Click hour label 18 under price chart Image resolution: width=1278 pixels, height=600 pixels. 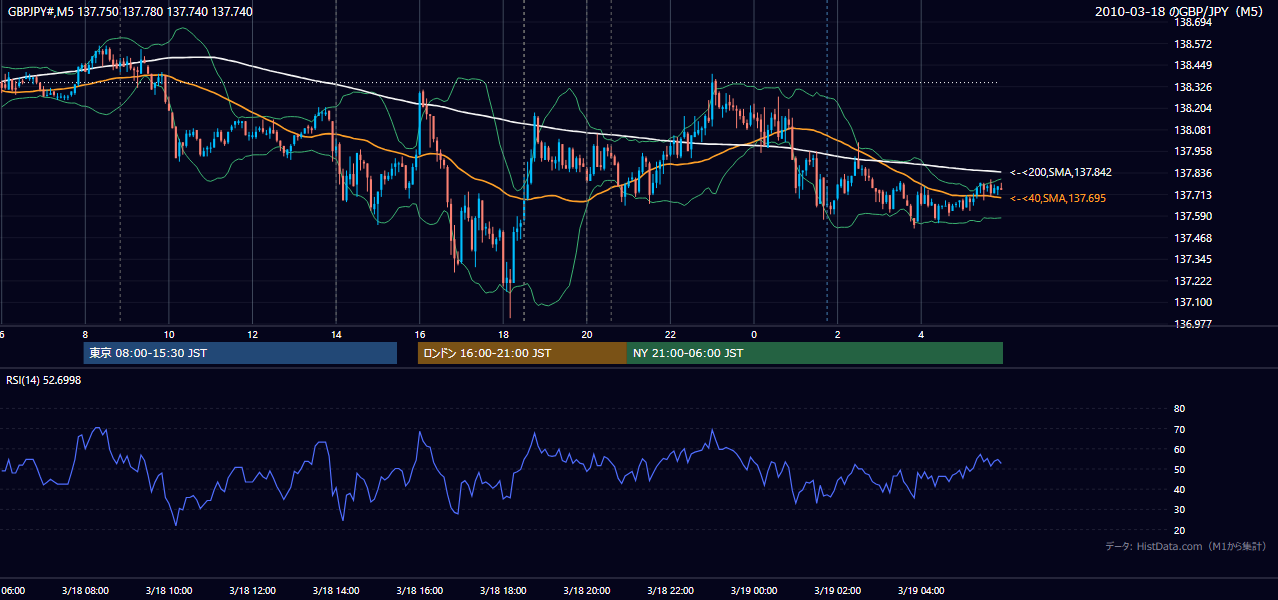504,334
